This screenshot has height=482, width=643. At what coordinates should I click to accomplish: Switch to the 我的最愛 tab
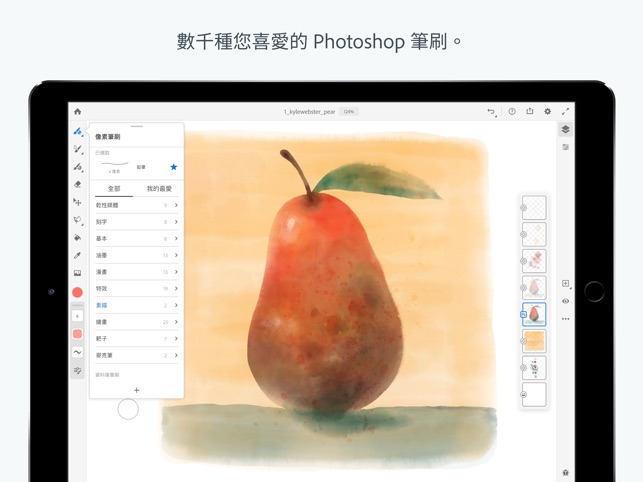pyautogui.click(x=159, y=189)
